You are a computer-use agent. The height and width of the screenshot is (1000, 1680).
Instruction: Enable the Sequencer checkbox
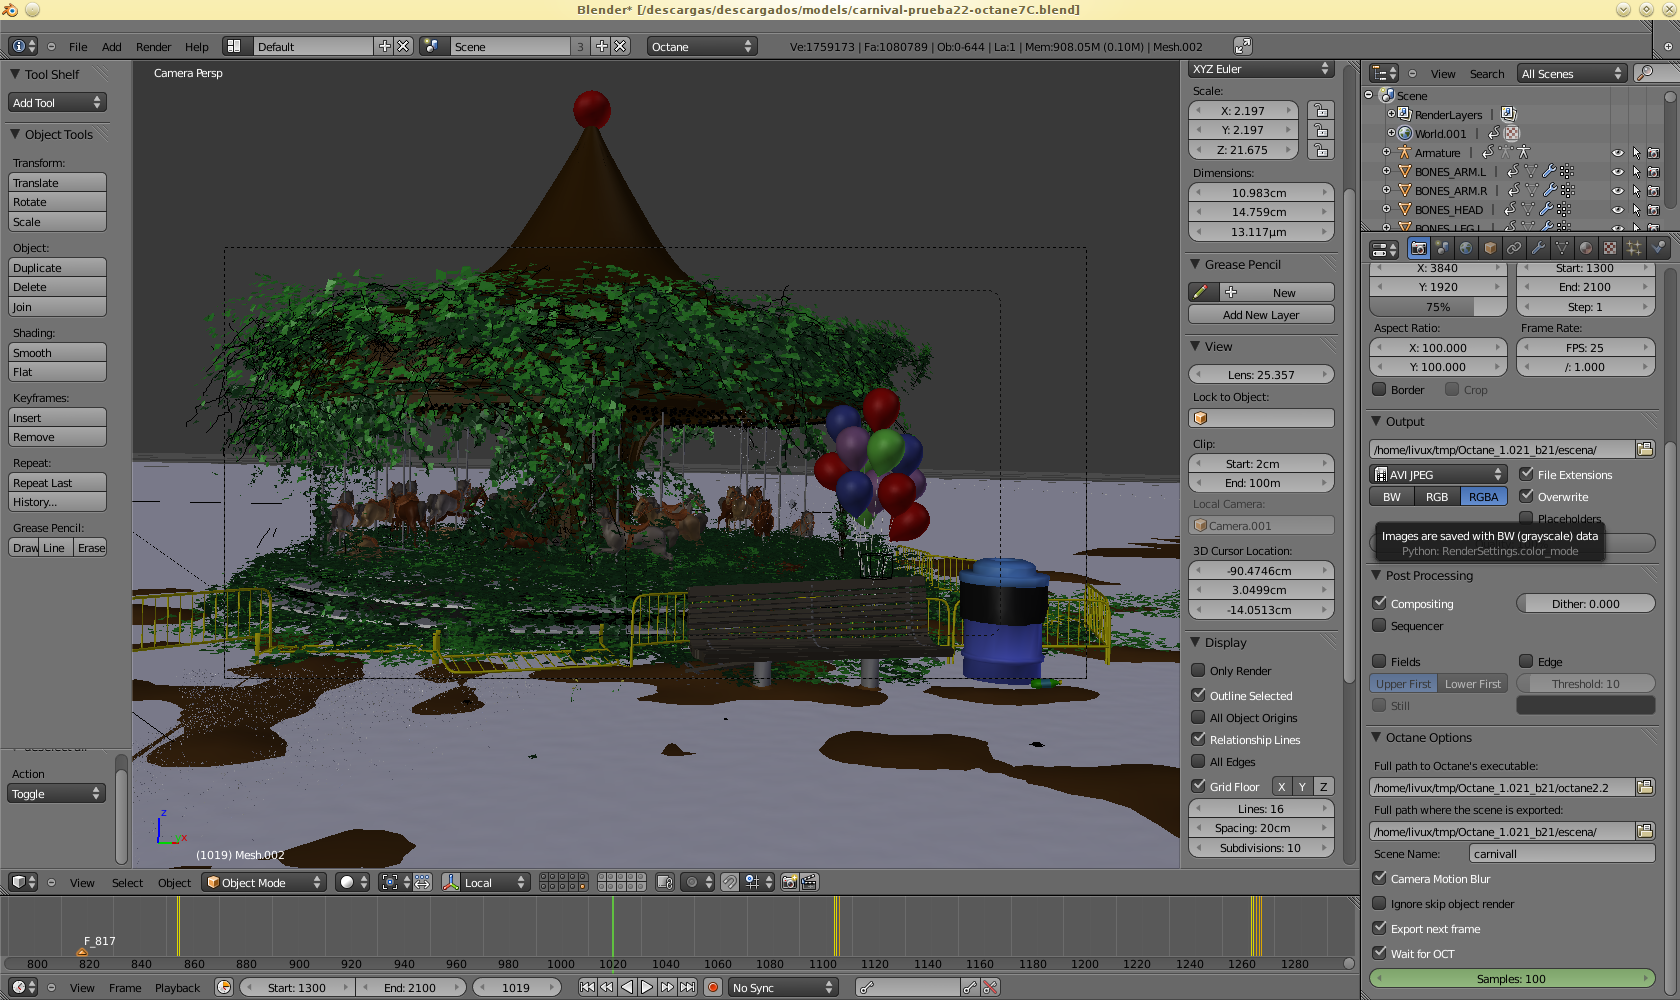pos(1379,625)
